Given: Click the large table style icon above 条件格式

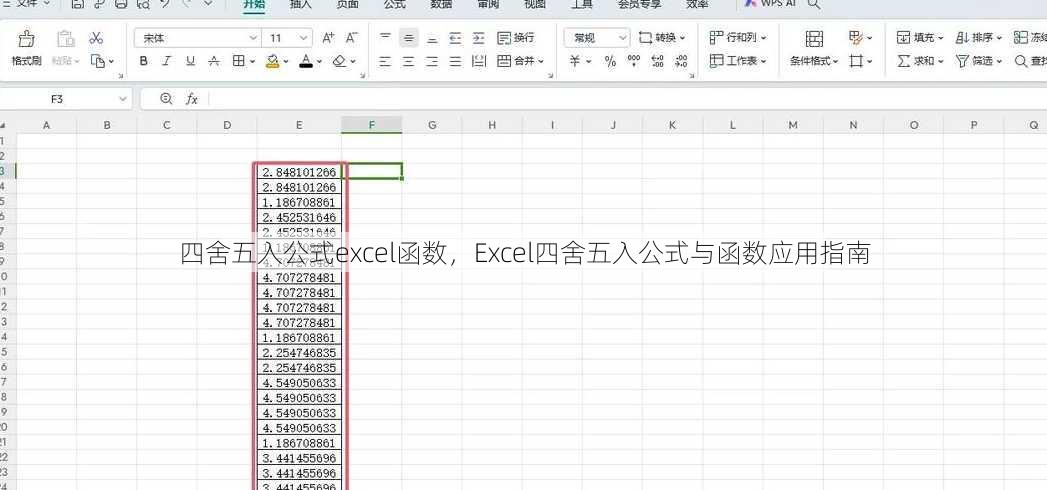Looking at the screenshot, I should [x=814, y=38].
